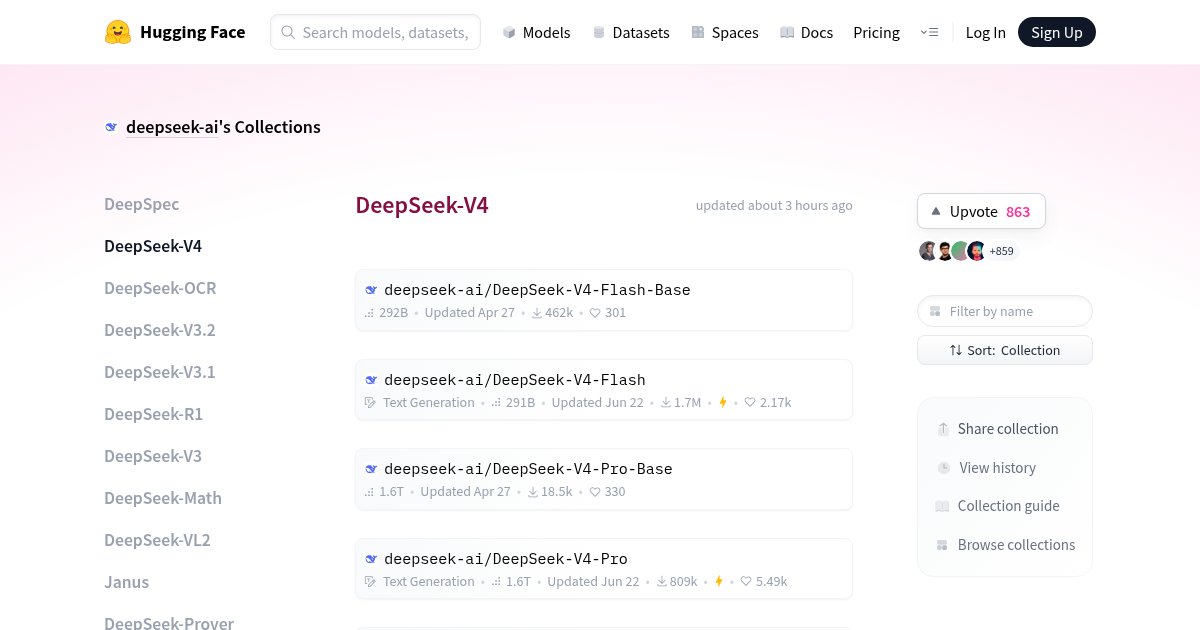Select the DeepSeek-V3 collection
This screenshot has width=1200, height=630.
(x=153, y=456)
